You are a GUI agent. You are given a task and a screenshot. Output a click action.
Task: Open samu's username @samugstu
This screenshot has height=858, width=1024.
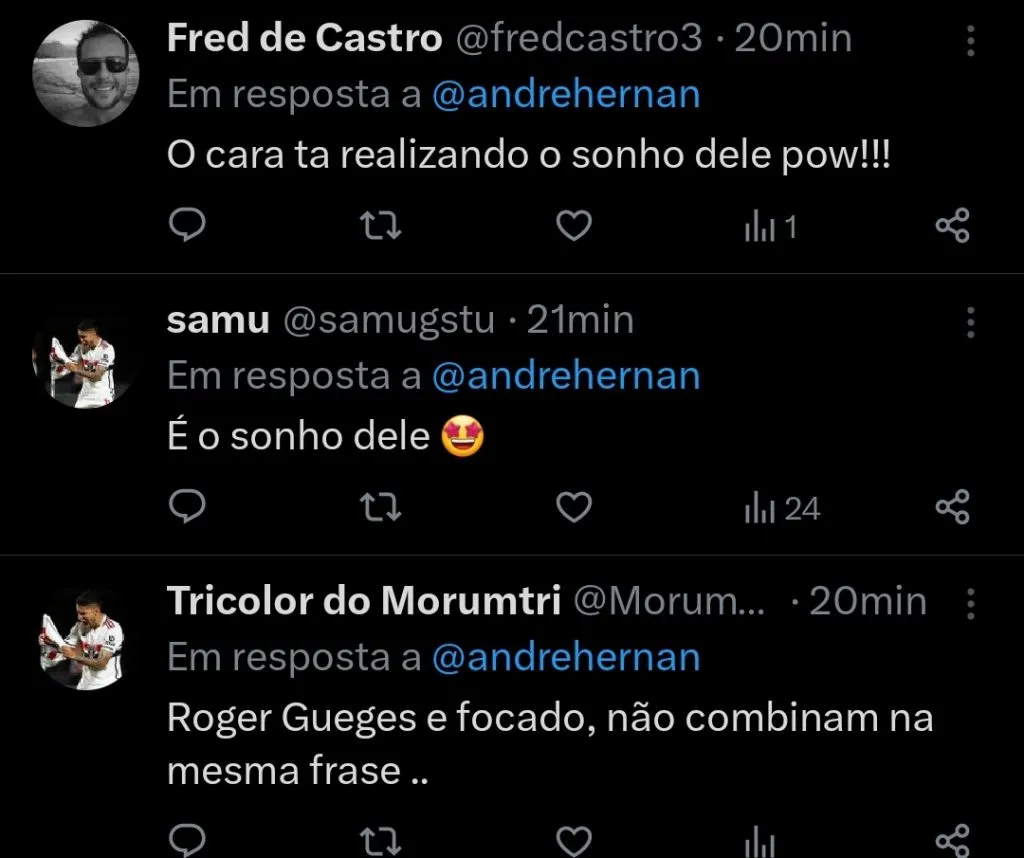tap(388, 320)
